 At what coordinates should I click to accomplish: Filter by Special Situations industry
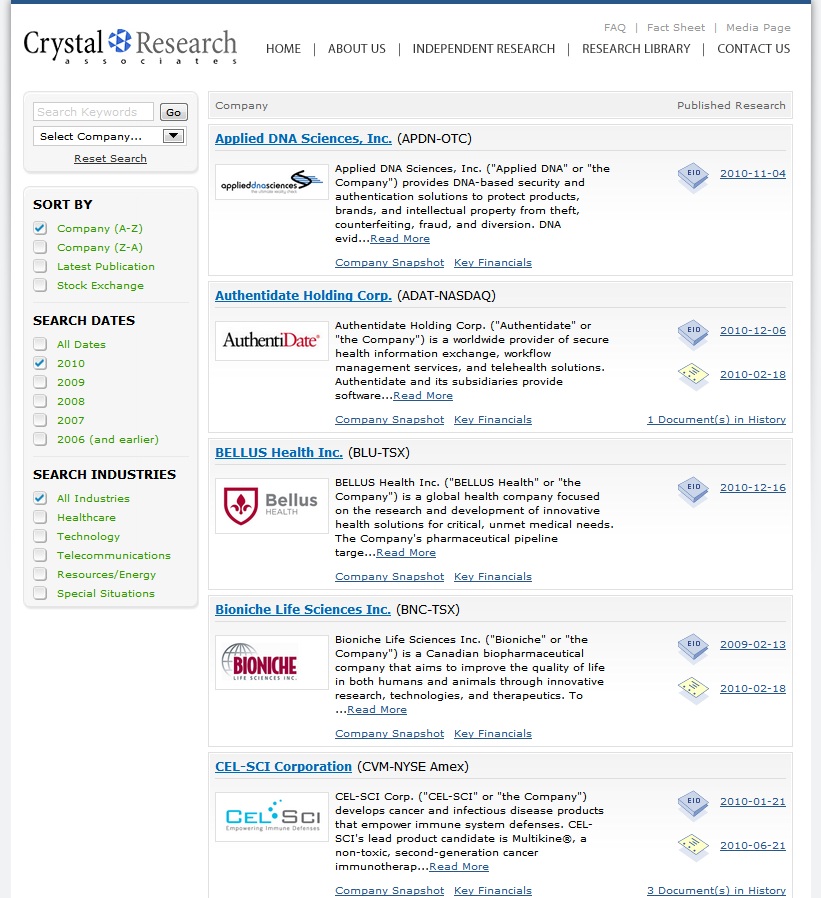coord(40,593)
